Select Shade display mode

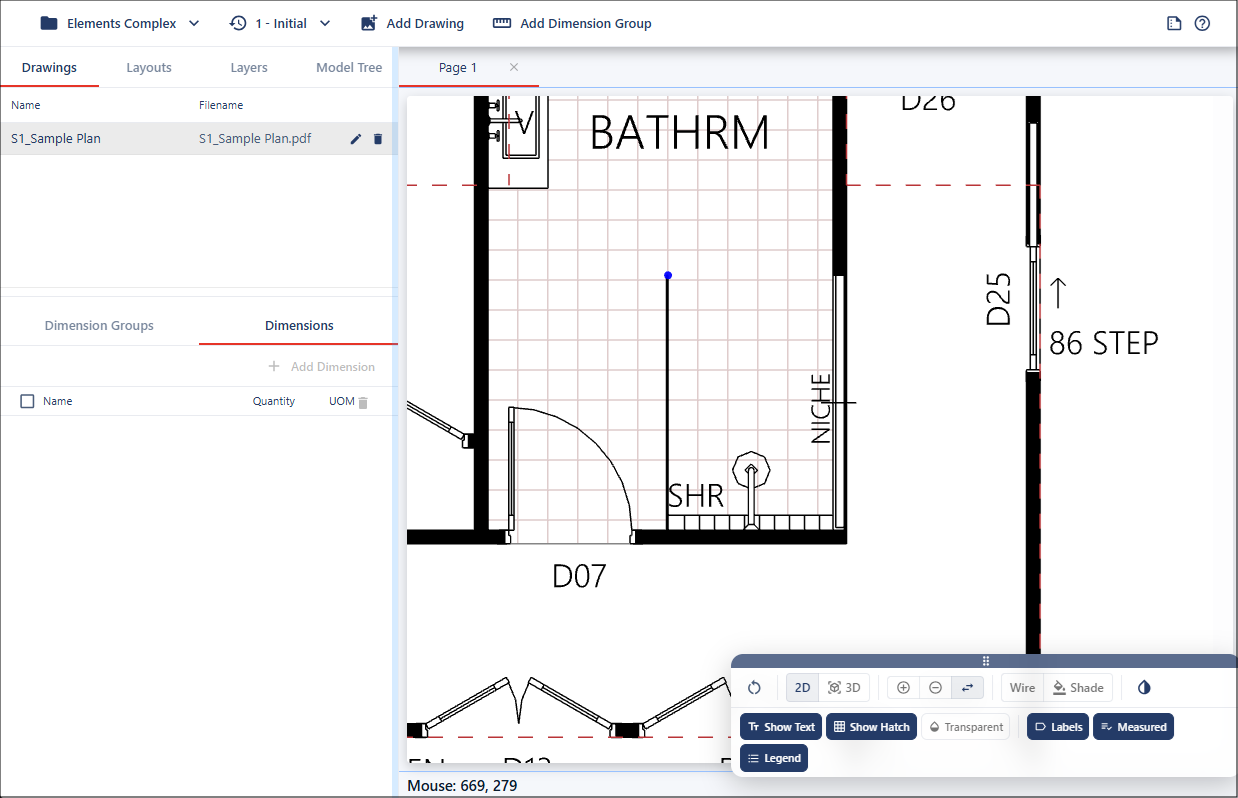tap(1078, 688)
